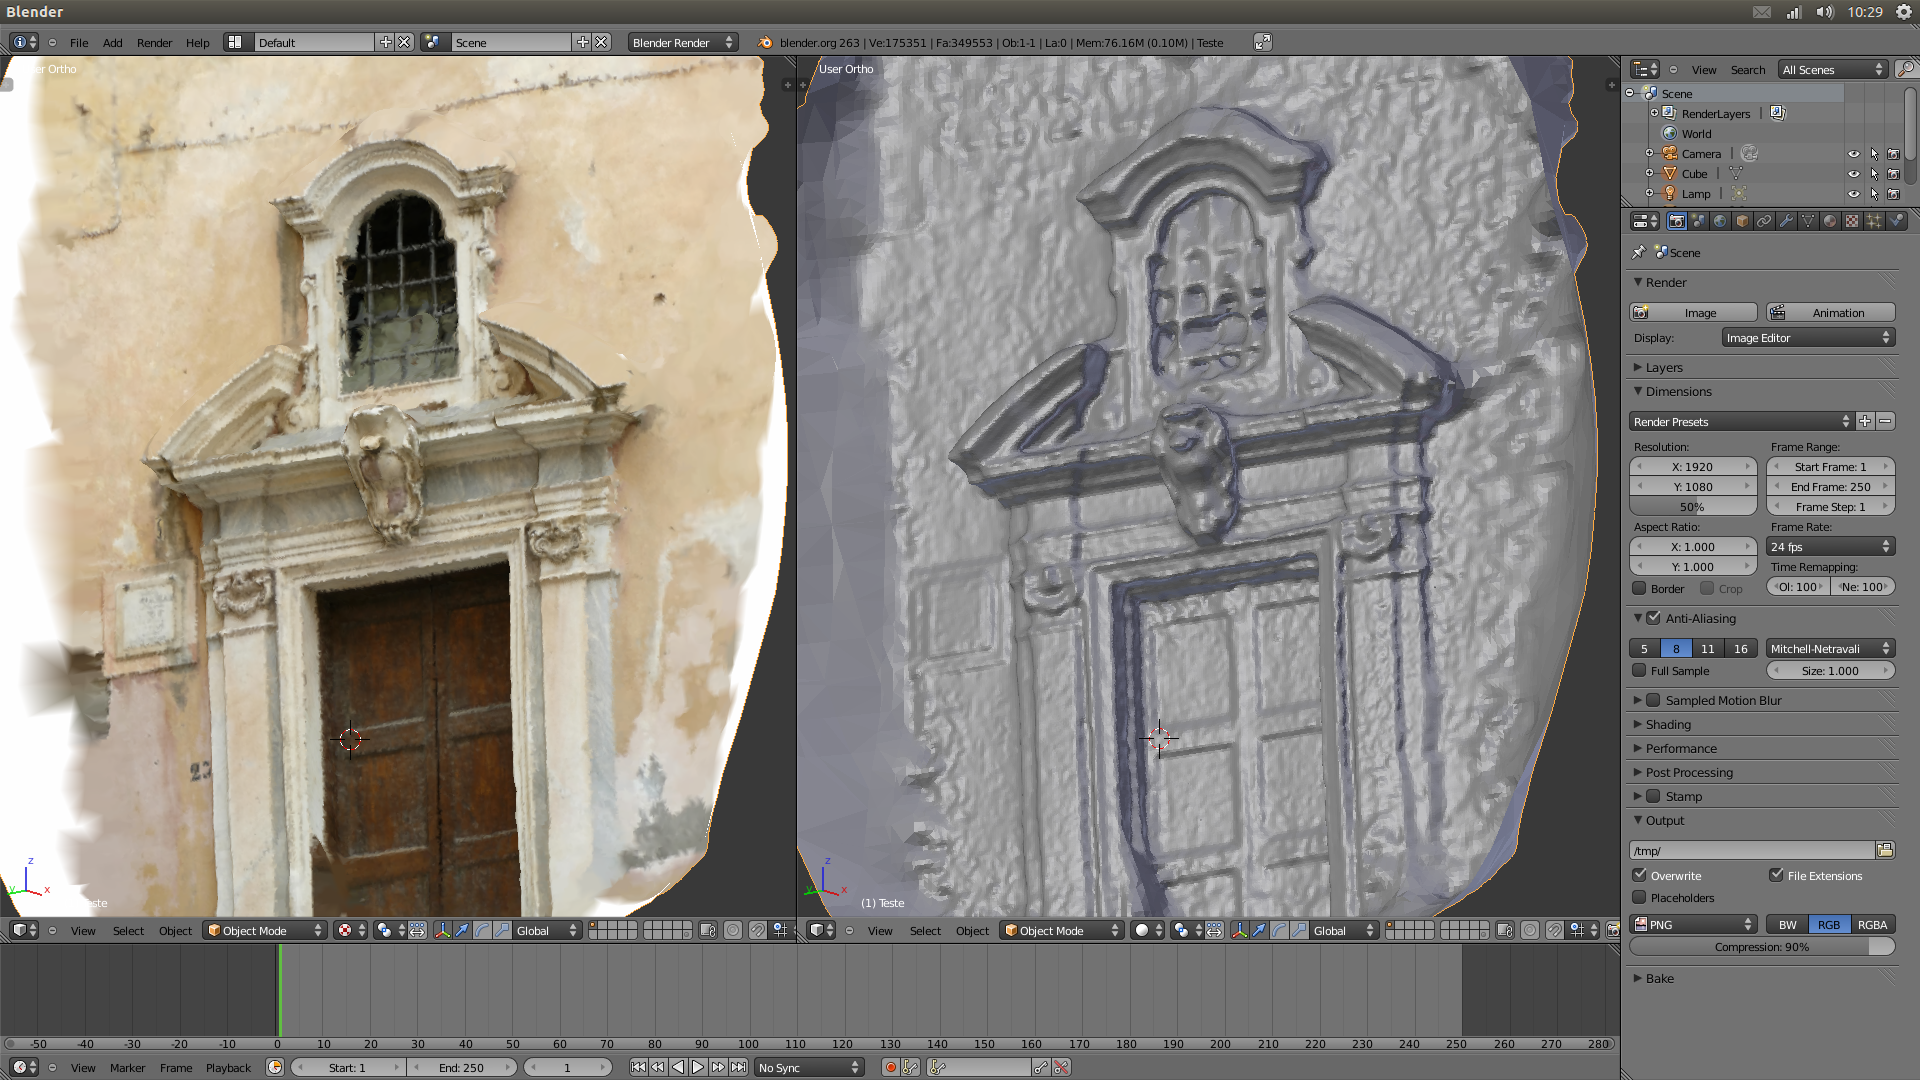Open the 24 fps frame rate dropdown
The width and height of the screenshot is (1920, 1080).
coord(1830,546)
